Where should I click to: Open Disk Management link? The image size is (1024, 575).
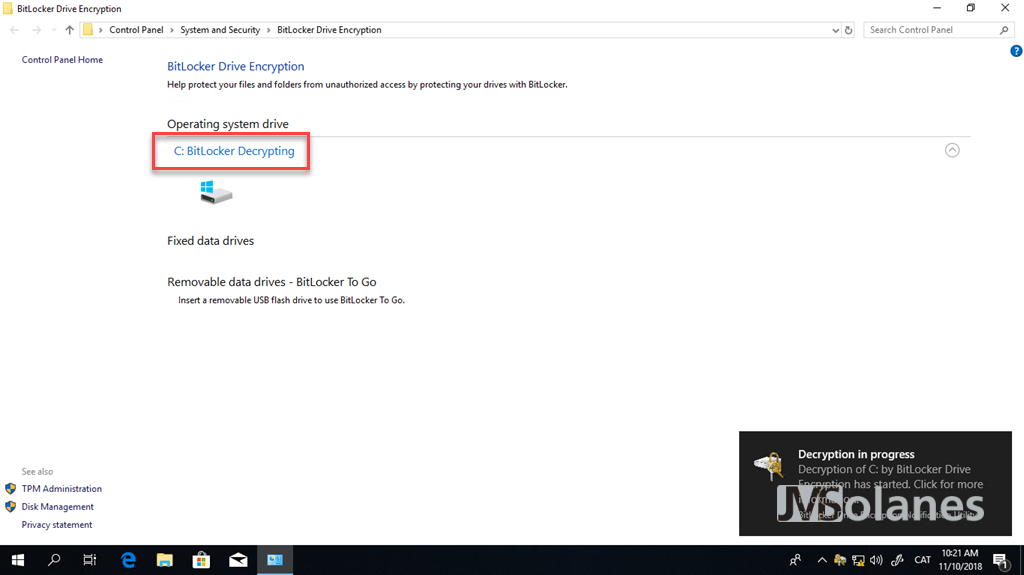tap(57, 506)
